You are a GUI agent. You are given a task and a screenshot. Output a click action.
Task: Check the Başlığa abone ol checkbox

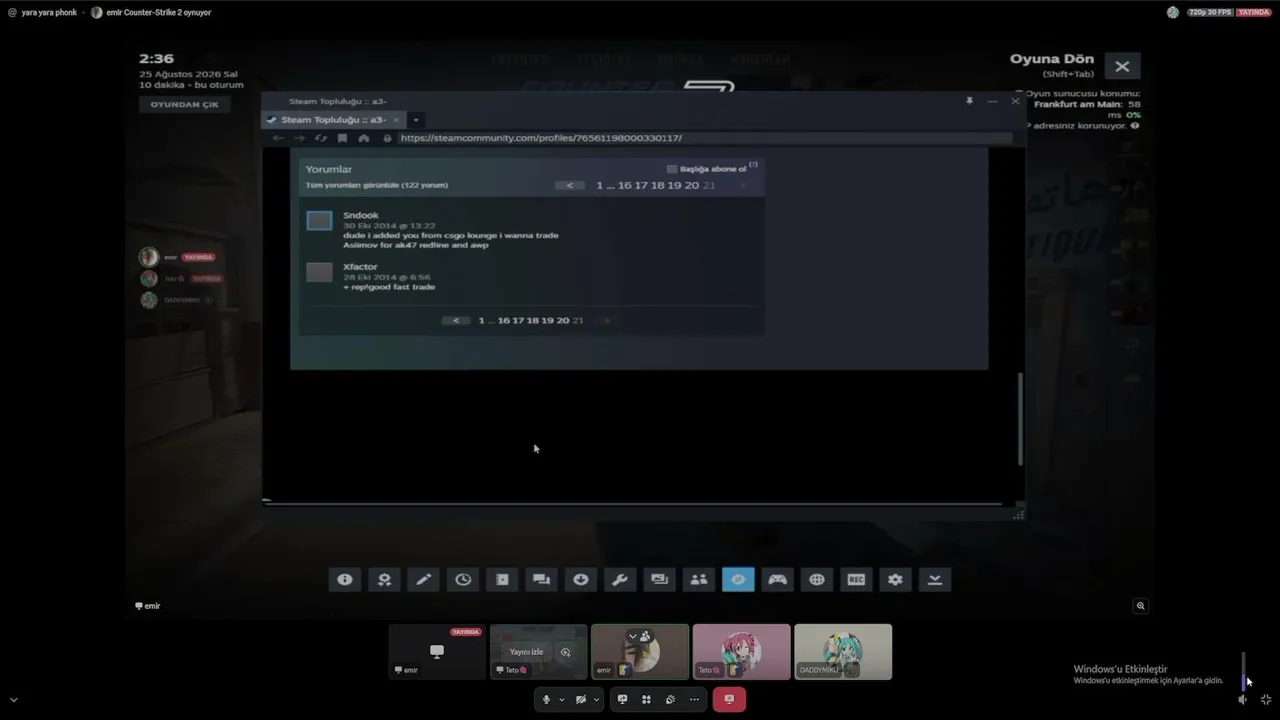coord(672,169)
